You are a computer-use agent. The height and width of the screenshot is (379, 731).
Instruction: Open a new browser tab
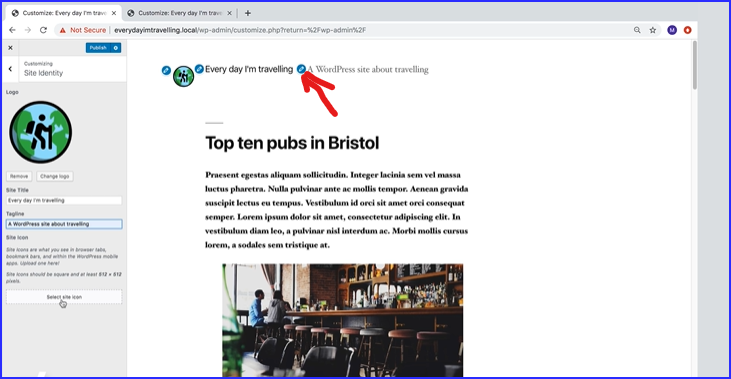click(248, 13)
